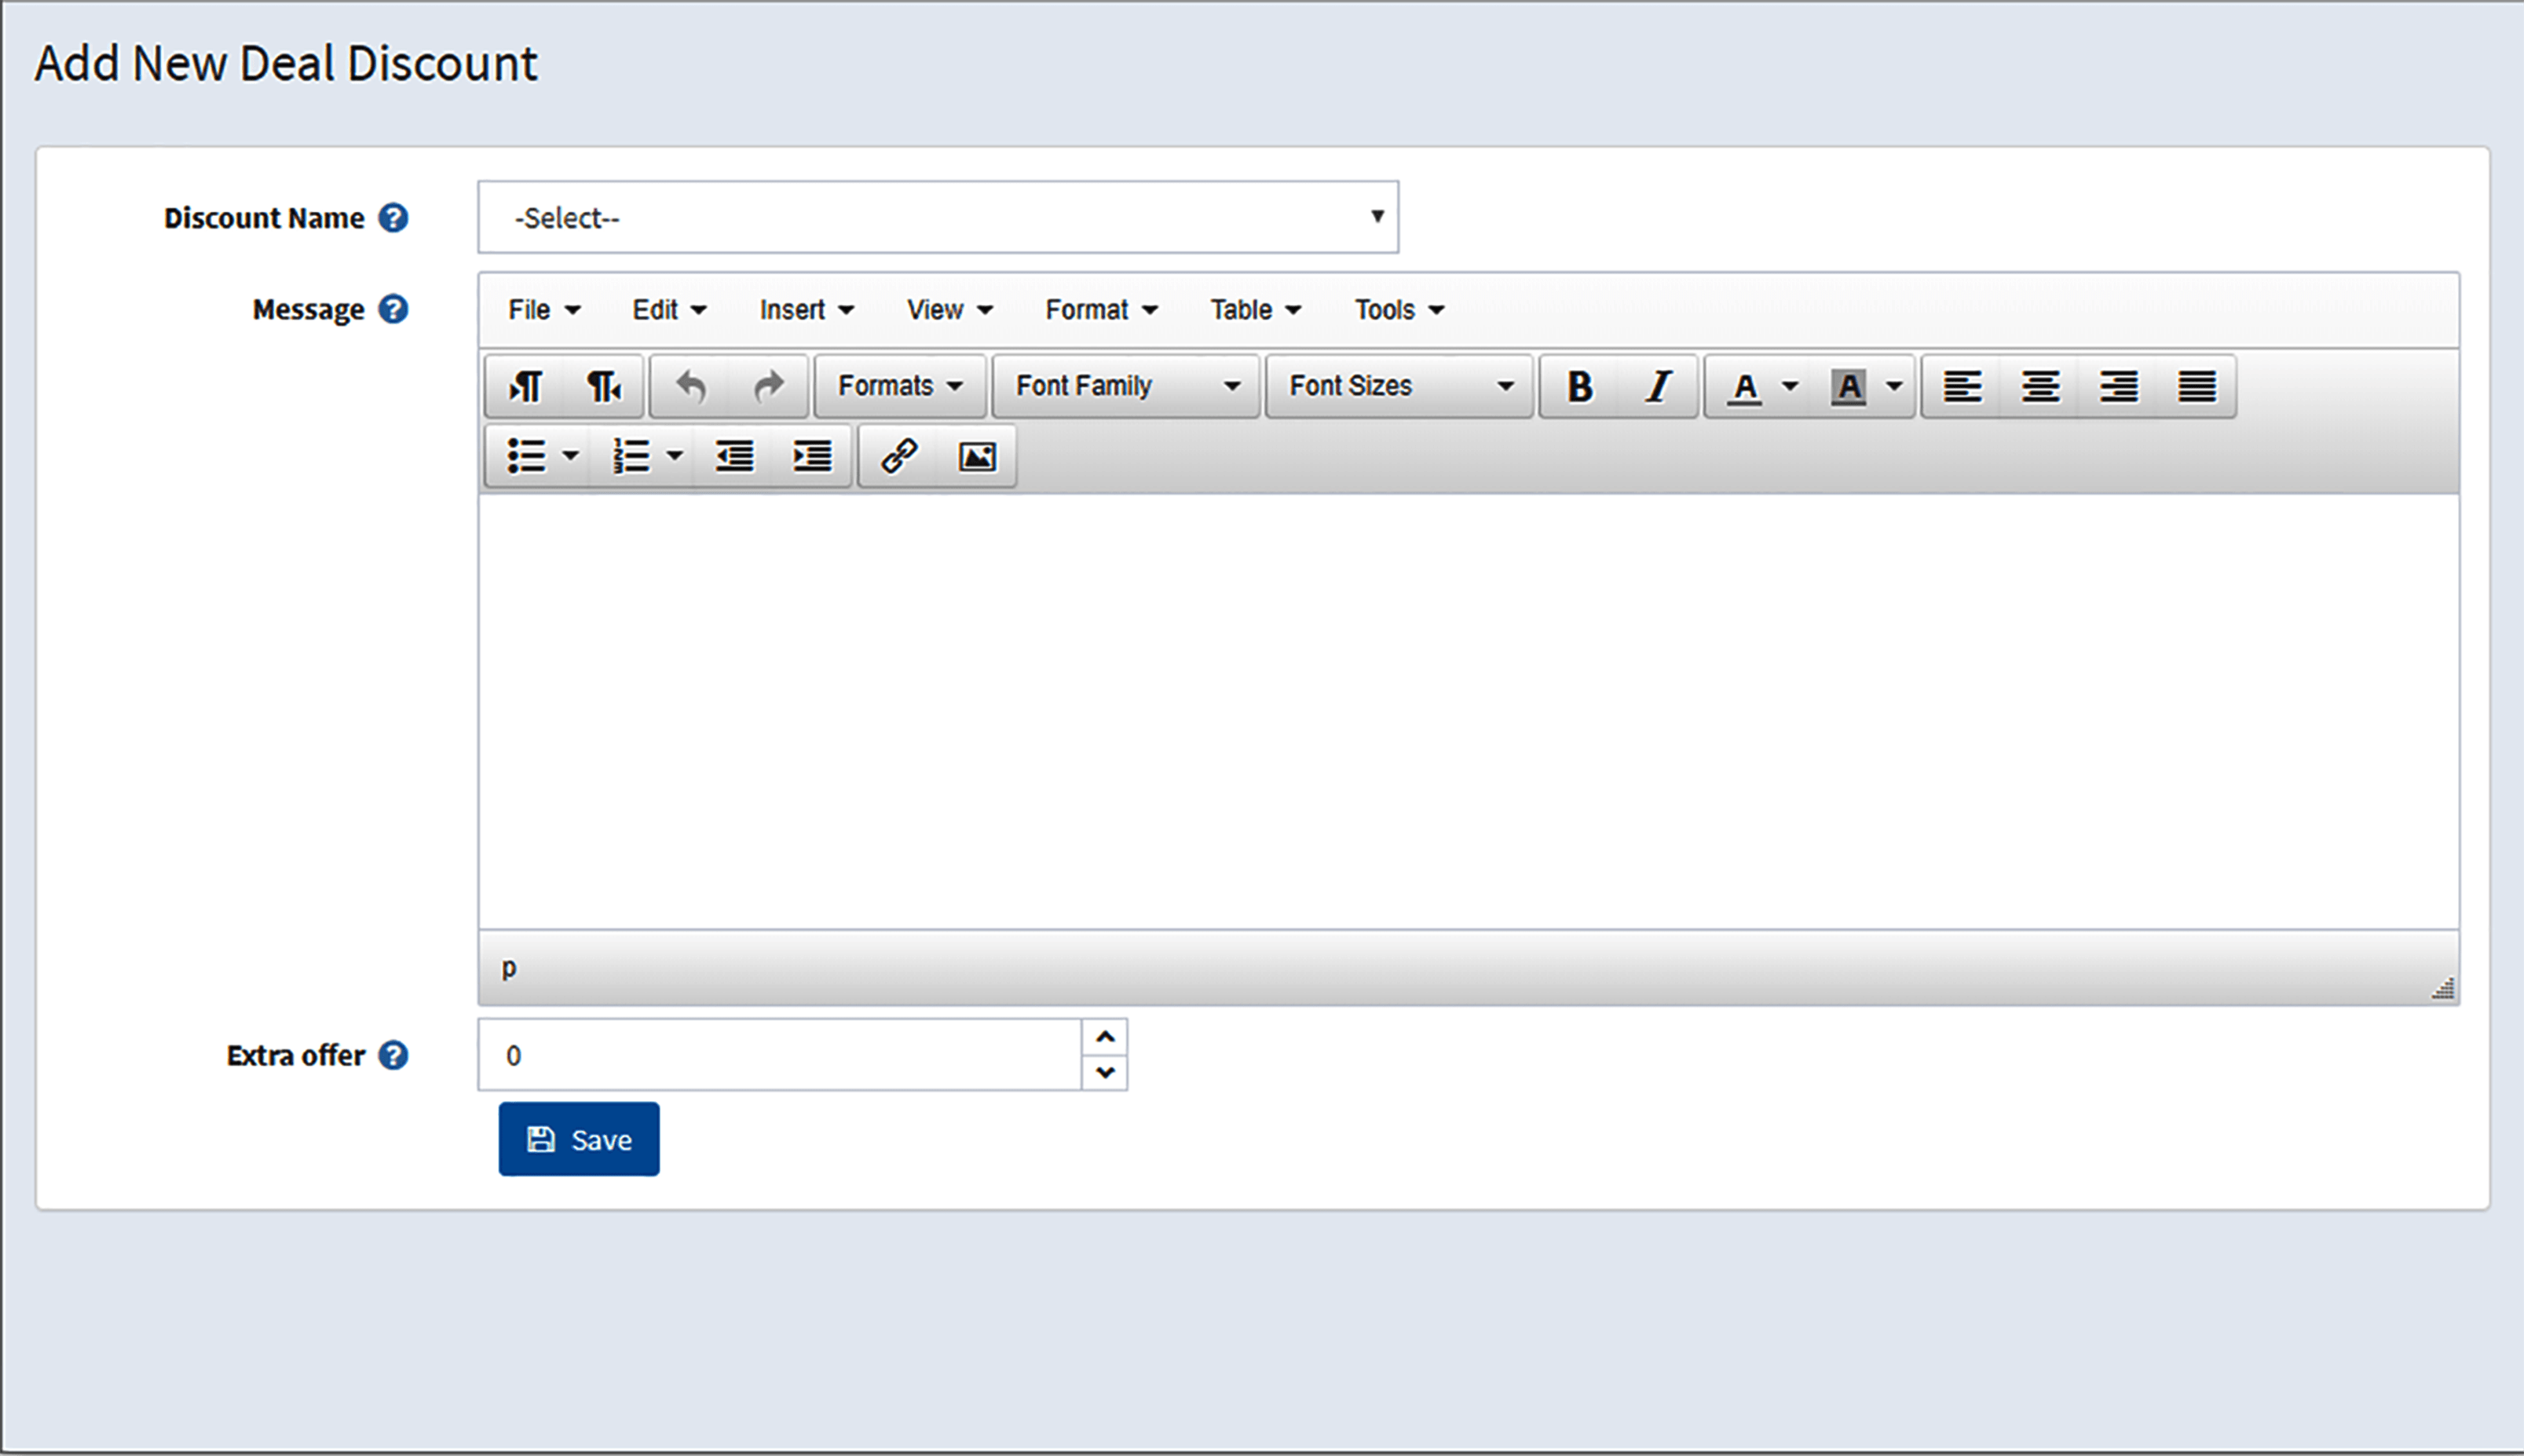The height and width of the screenshot is (1456, 2524).
Task: Decrease the Extra offer value
Action: 1105,1072
